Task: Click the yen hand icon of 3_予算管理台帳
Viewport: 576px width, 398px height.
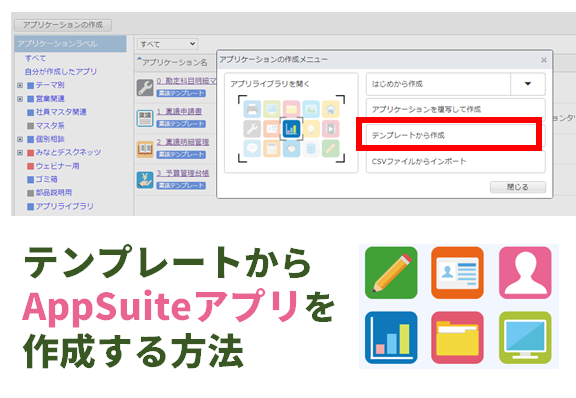Action: (145, 180)
